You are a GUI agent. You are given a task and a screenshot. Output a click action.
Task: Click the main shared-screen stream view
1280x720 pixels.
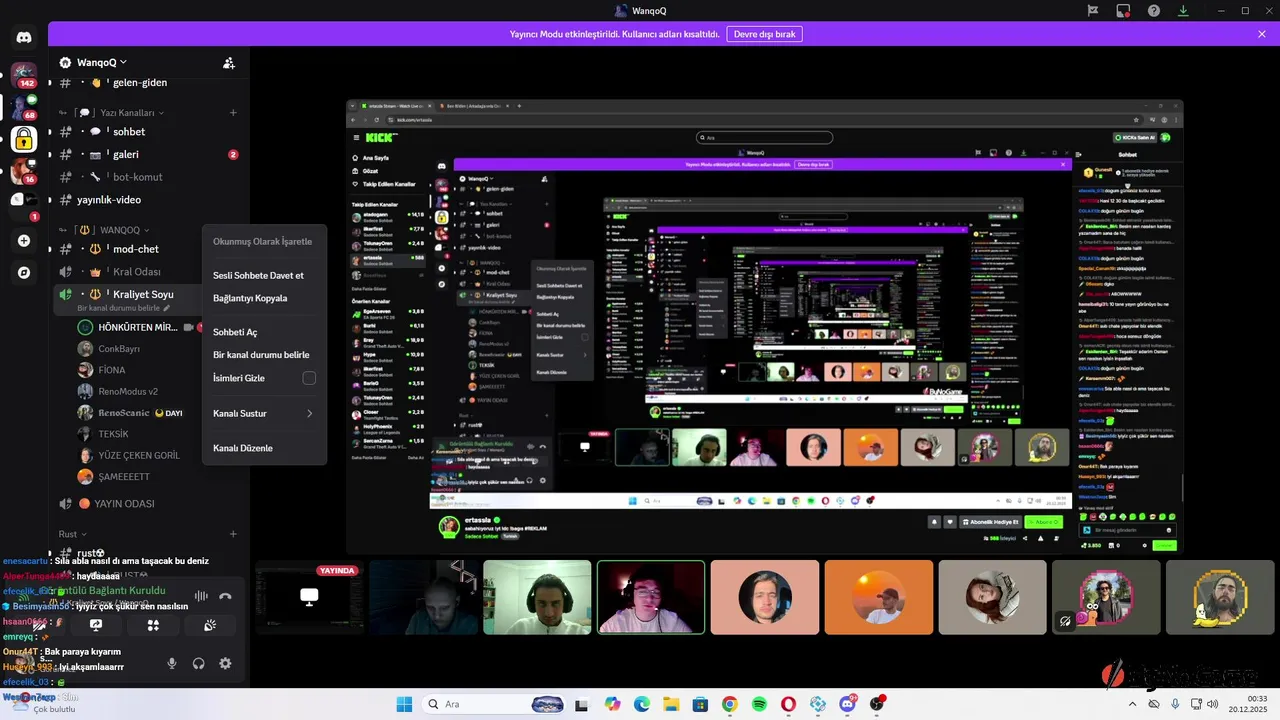(x=765, y=326)
